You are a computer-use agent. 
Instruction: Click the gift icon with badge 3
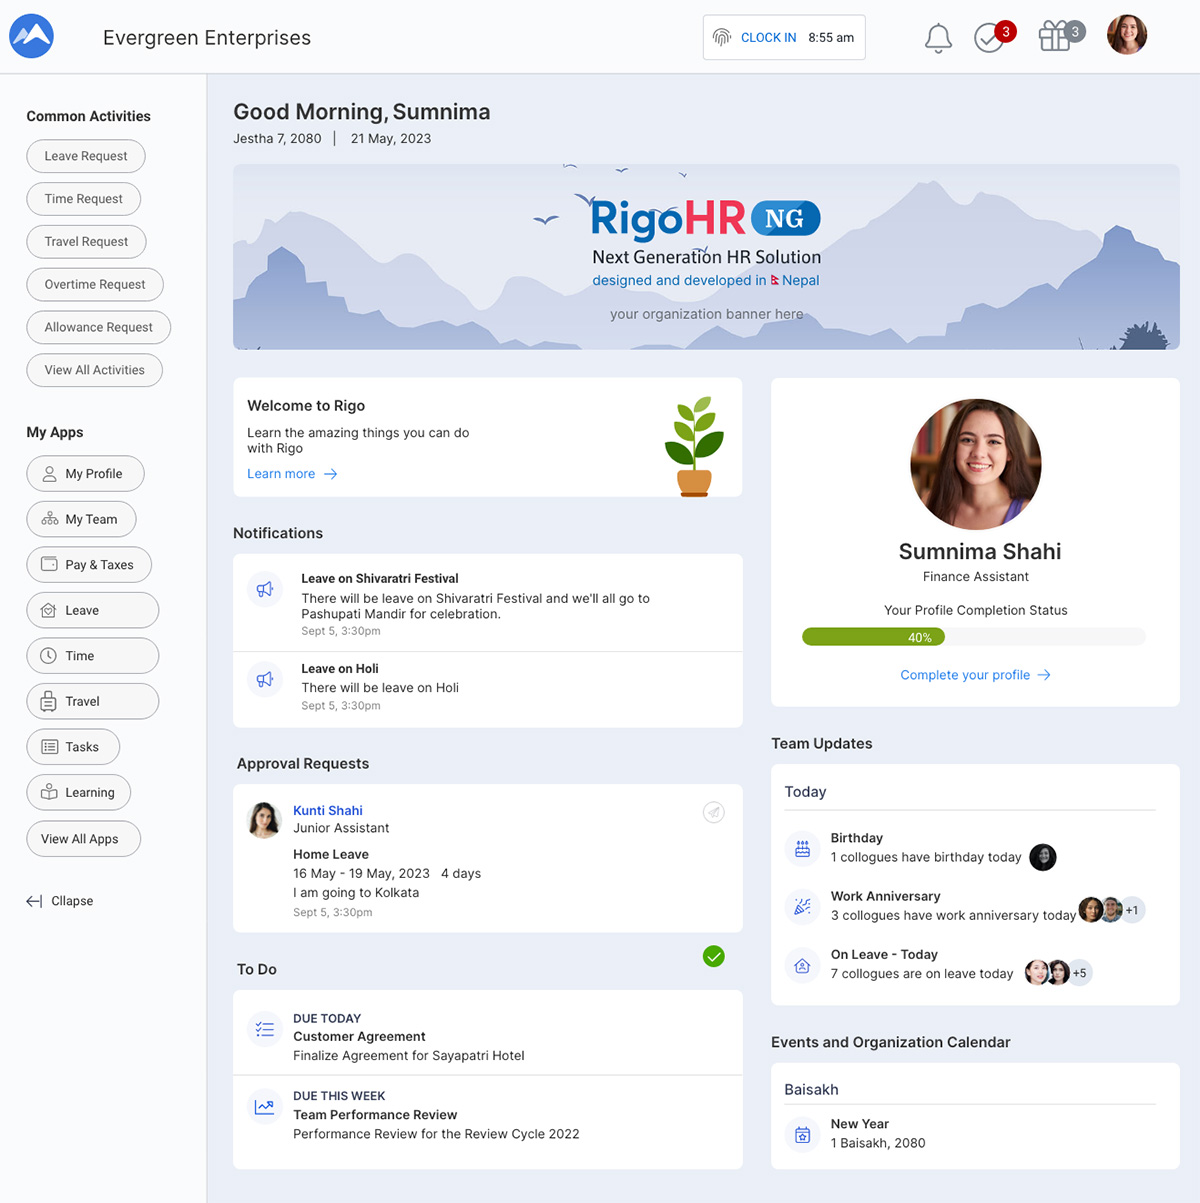coord(1055,36)
